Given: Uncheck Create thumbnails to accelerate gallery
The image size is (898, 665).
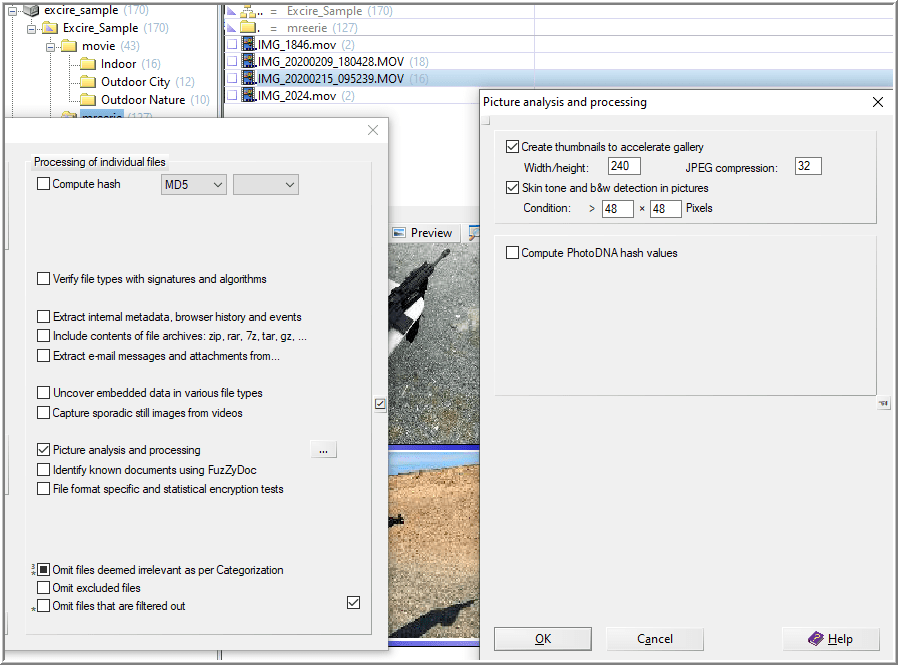Looking at the screenshot, I should coord(513,147).
